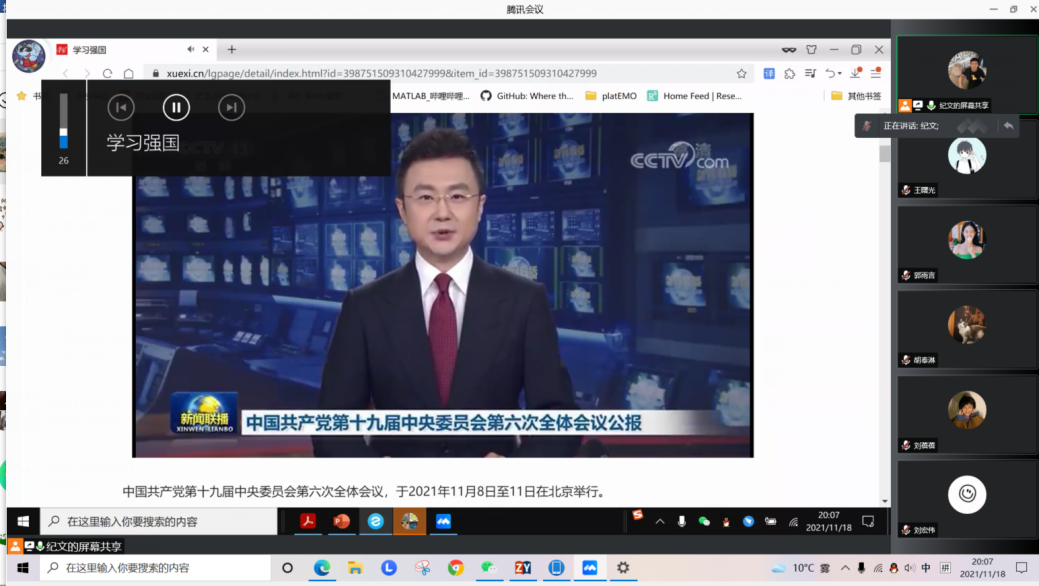The height and width of the screenshot is (586, 1039).
Task: Click the reply arrow in speaking bar
Action: click(x=1008, y=126)
